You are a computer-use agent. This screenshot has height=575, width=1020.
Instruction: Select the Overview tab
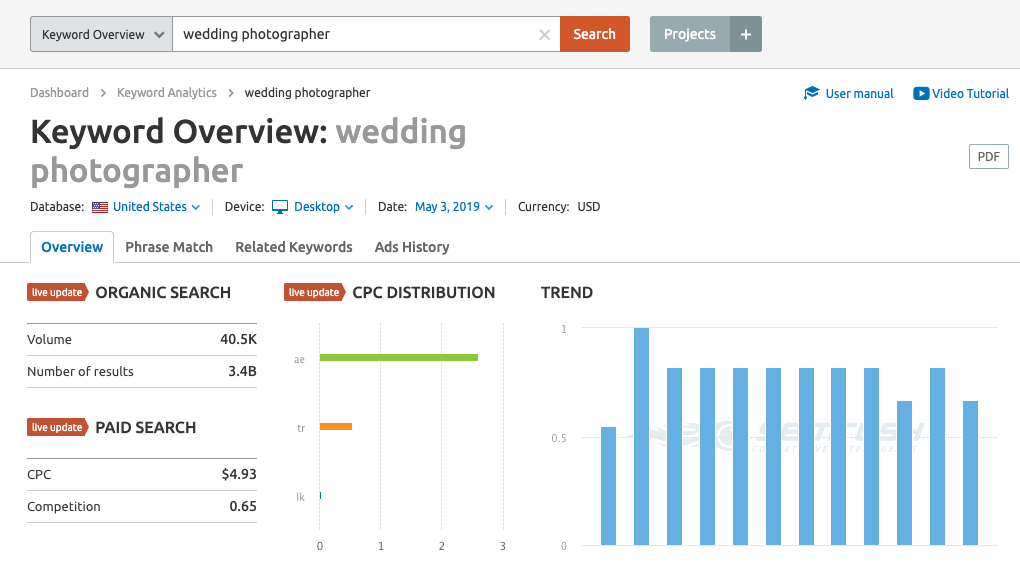72,247
